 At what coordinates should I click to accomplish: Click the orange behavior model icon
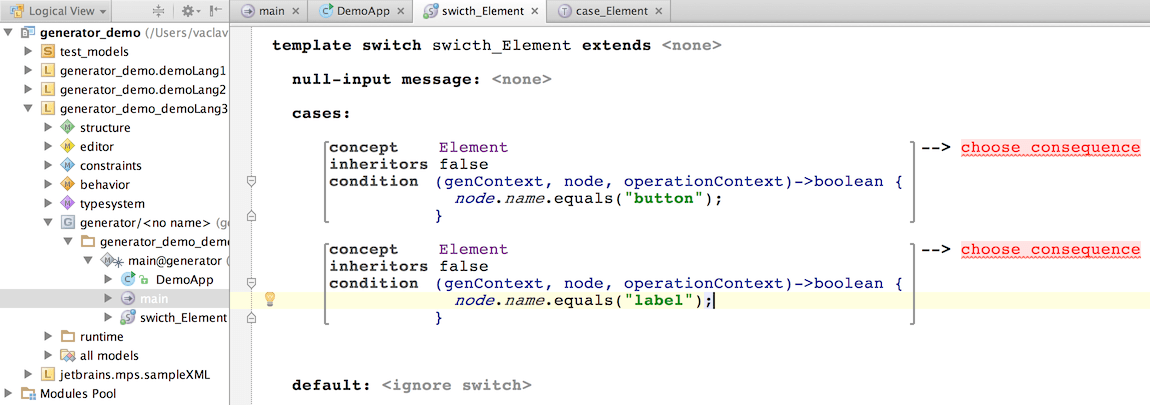(68, 185)
